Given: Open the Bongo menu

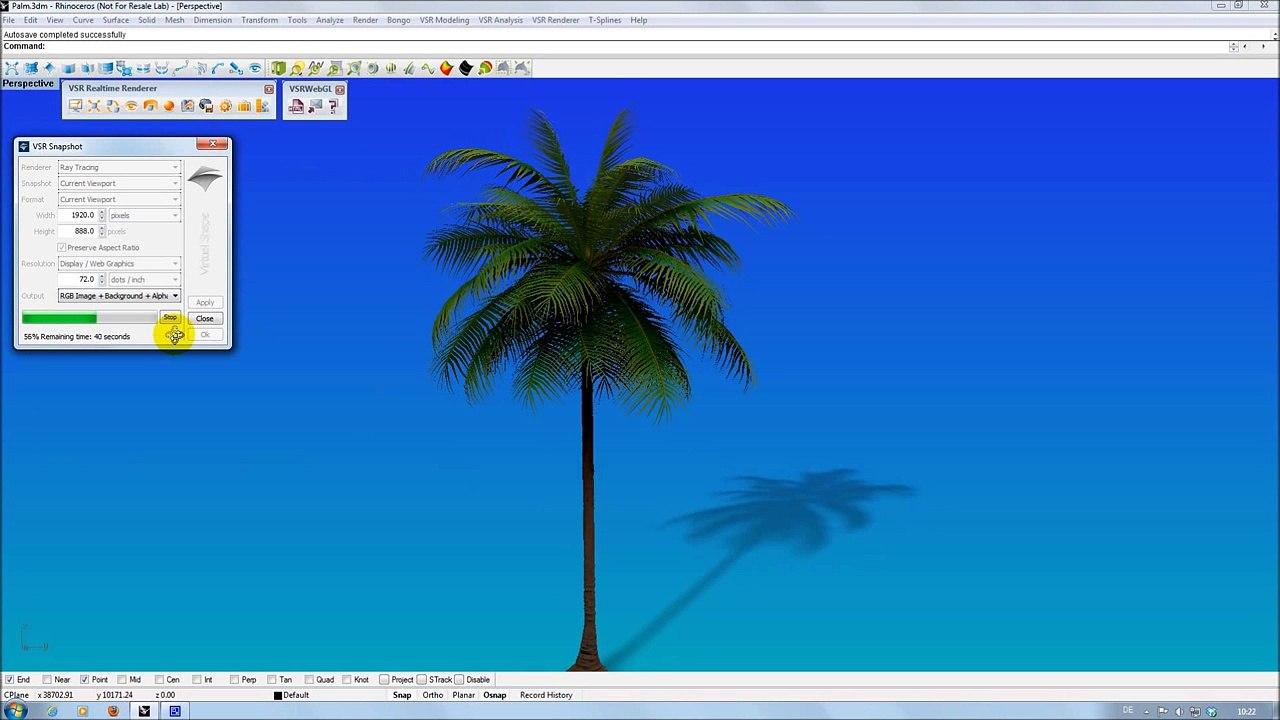Looking at the screenshot, I should click(398, 20).
